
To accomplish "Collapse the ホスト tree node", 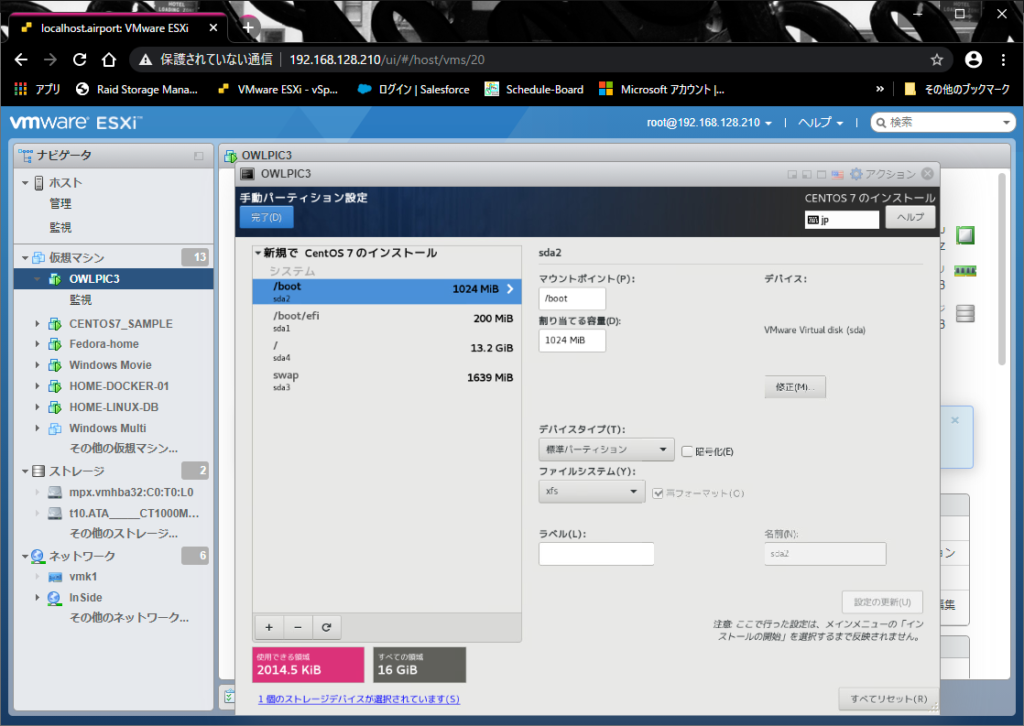I will tap(25, 183).
